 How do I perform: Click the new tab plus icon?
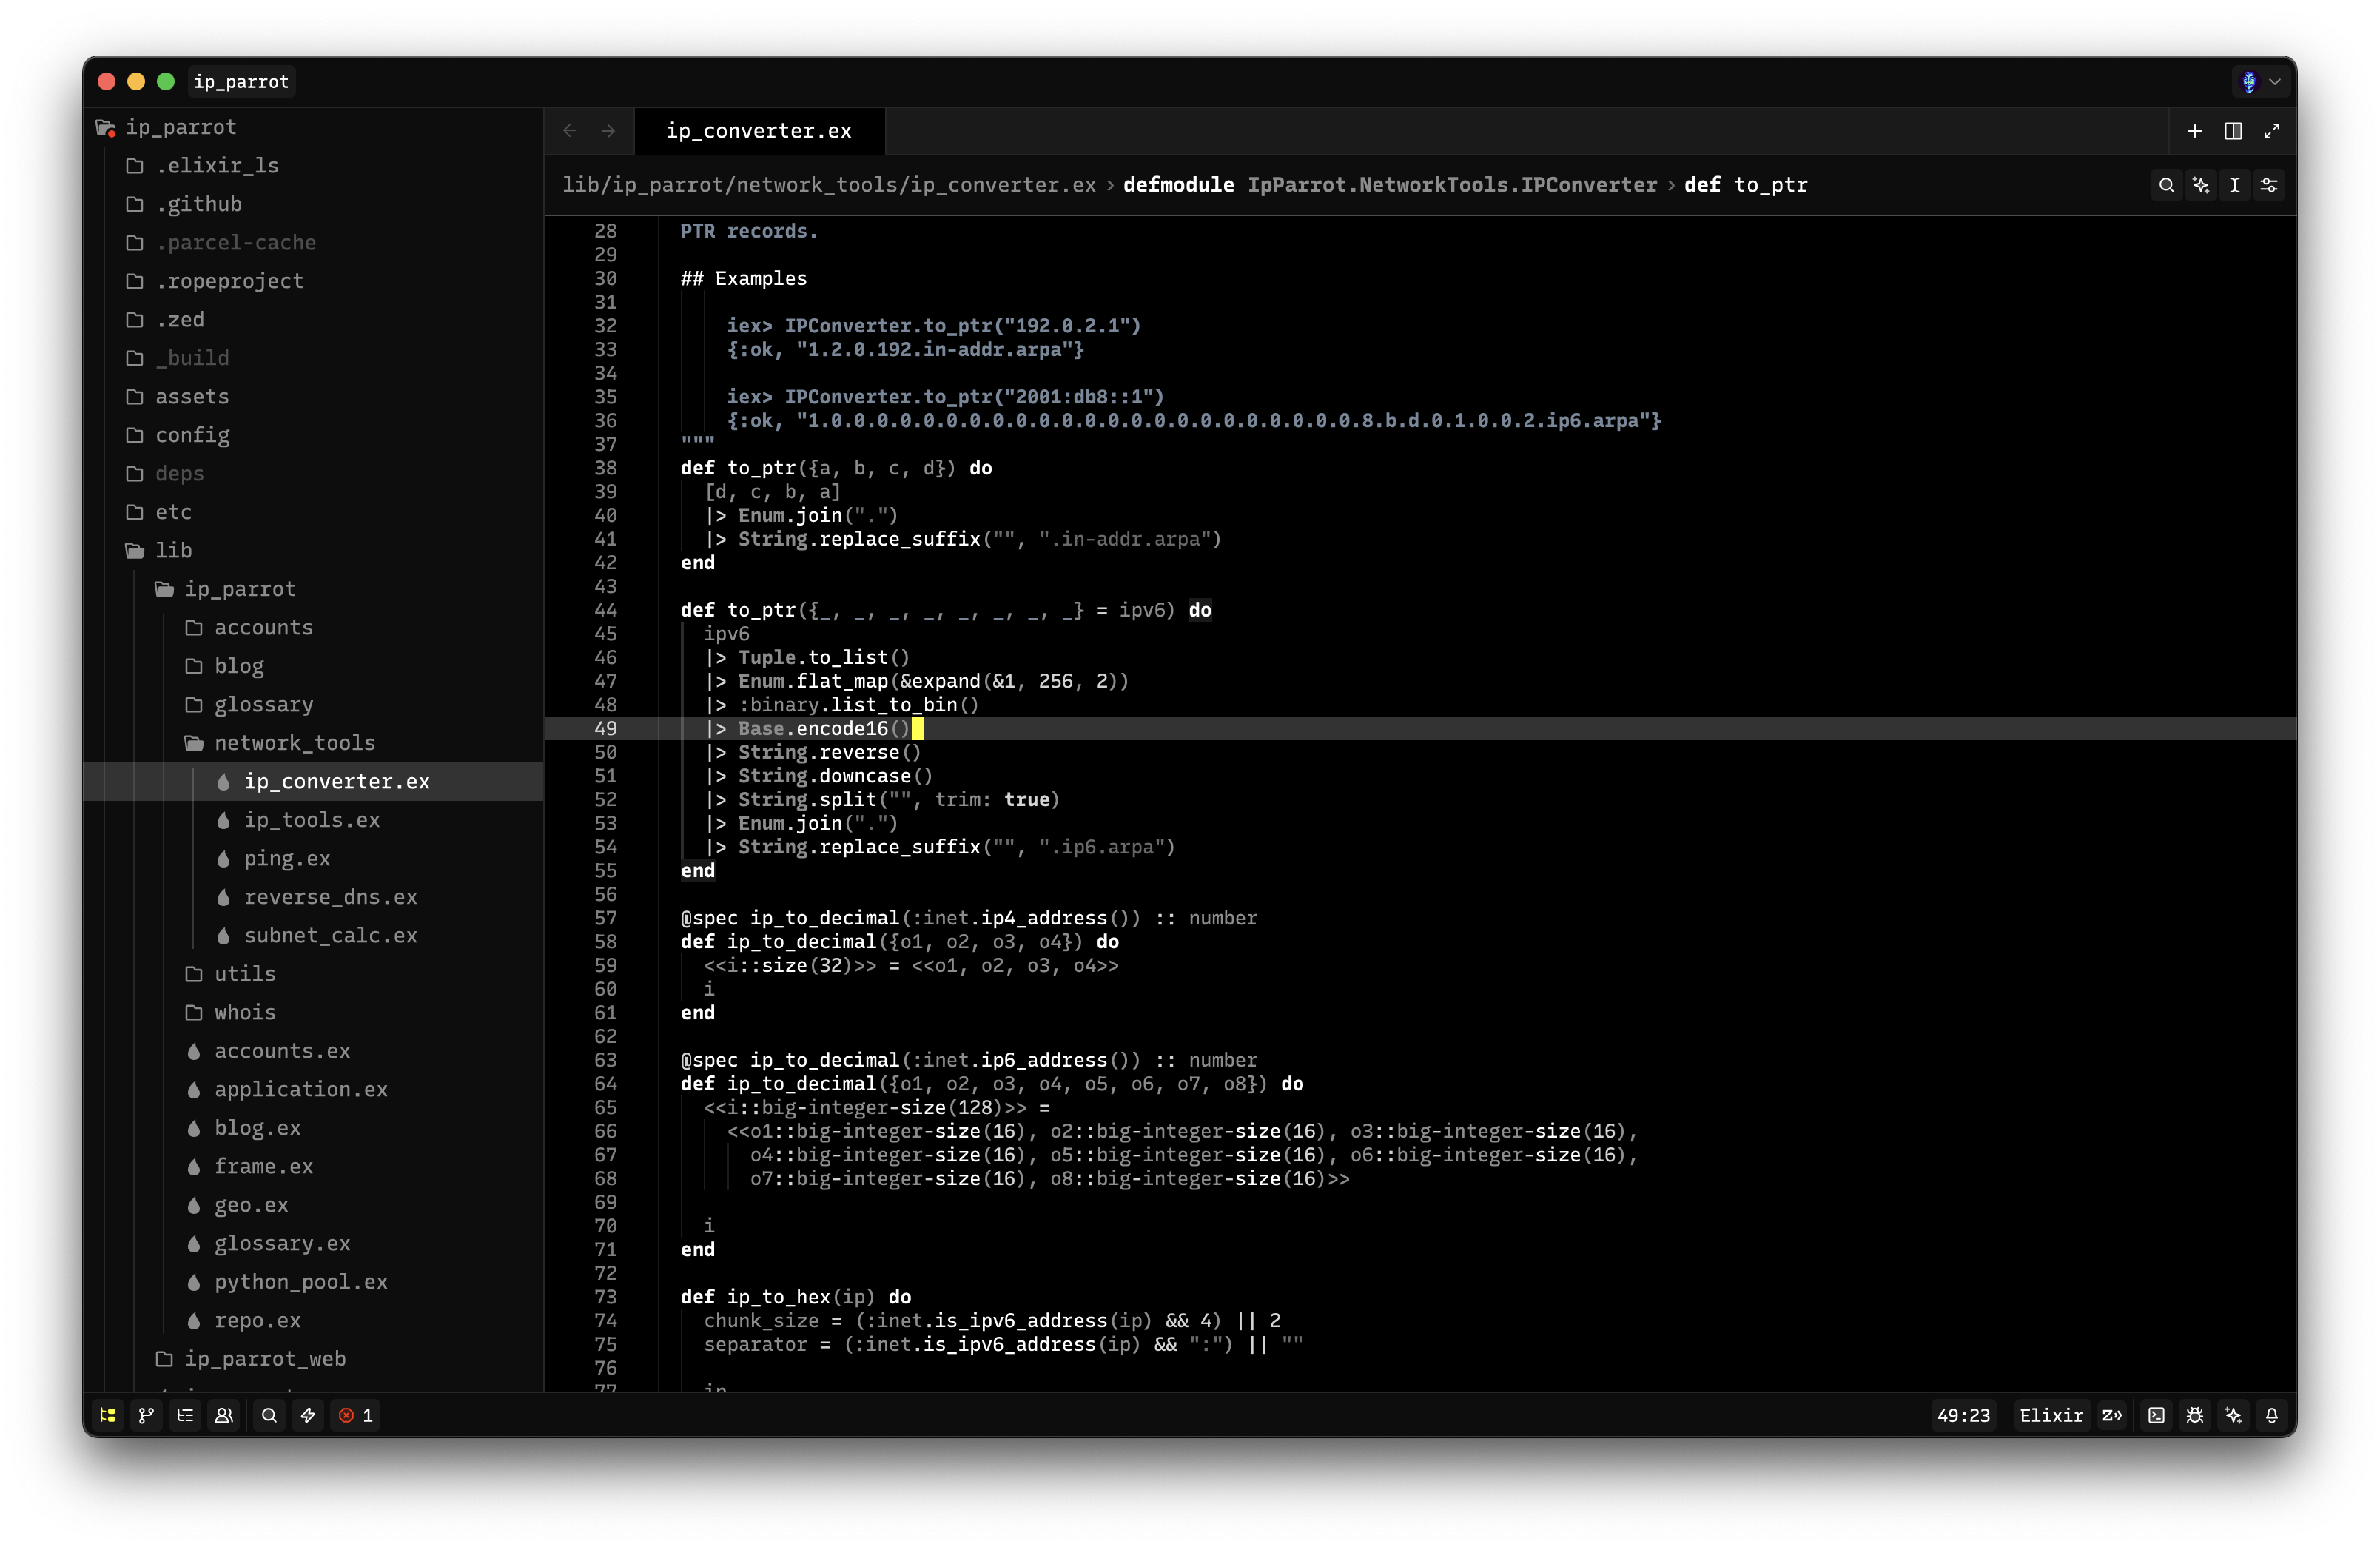[2195, 131]
